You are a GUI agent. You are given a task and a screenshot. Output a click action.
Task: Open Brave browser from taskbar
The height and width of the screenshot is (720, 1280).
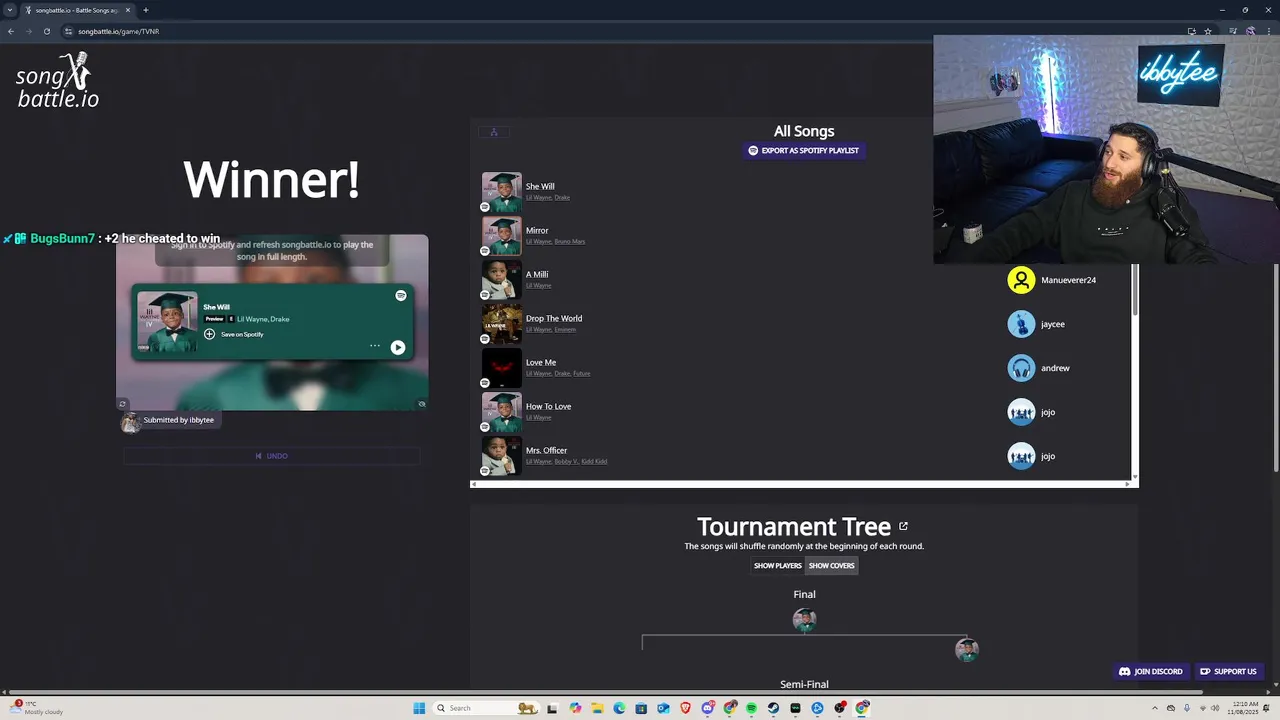pyautogui.click(x=685, y=708)
